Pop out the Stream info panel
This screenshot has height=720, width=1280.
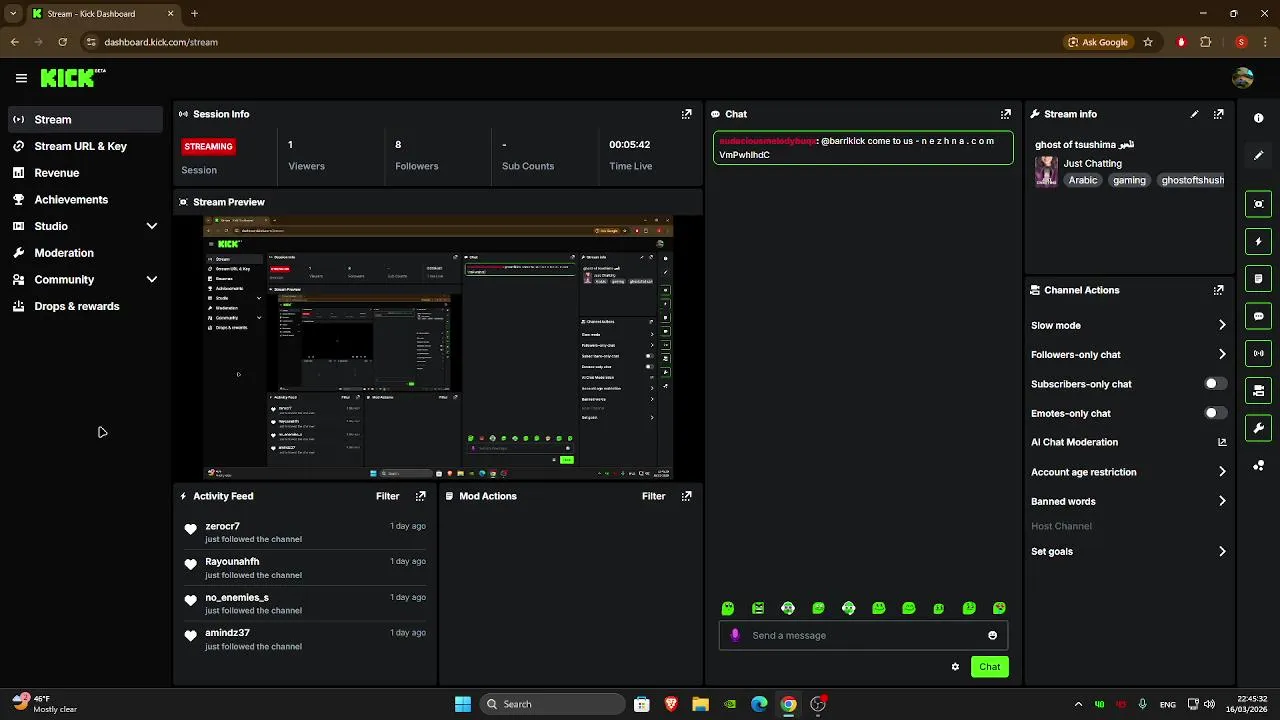point(1218,114)
